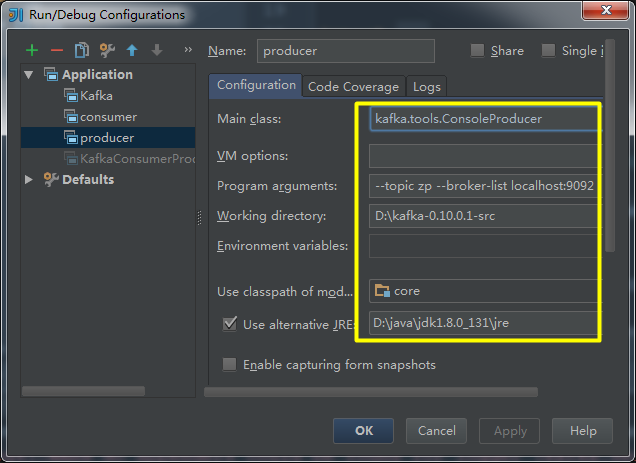The height and width of the screenshot is (463, 636).
Task: Select the producer configuration in the tree
Action: 108,138
